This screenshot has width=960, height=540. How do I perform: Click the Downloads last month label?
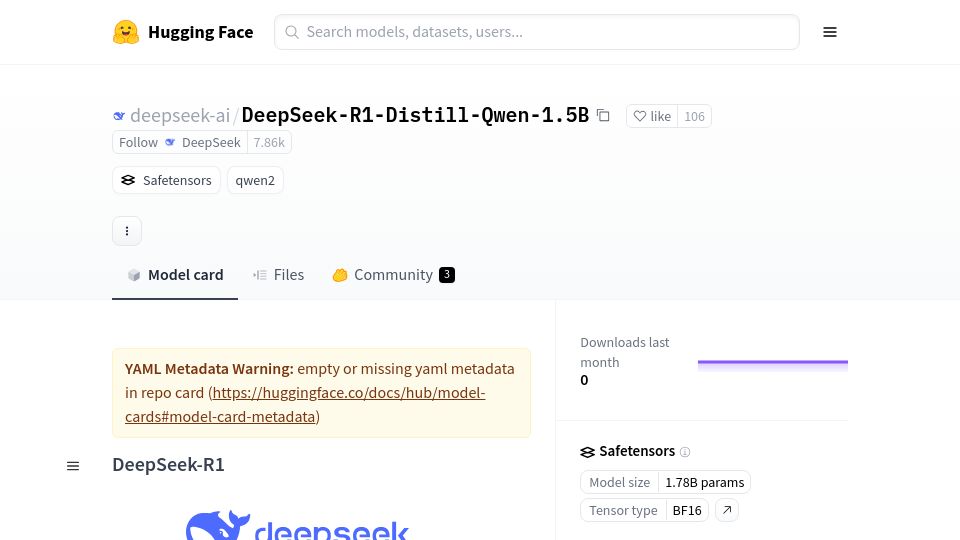624,352
